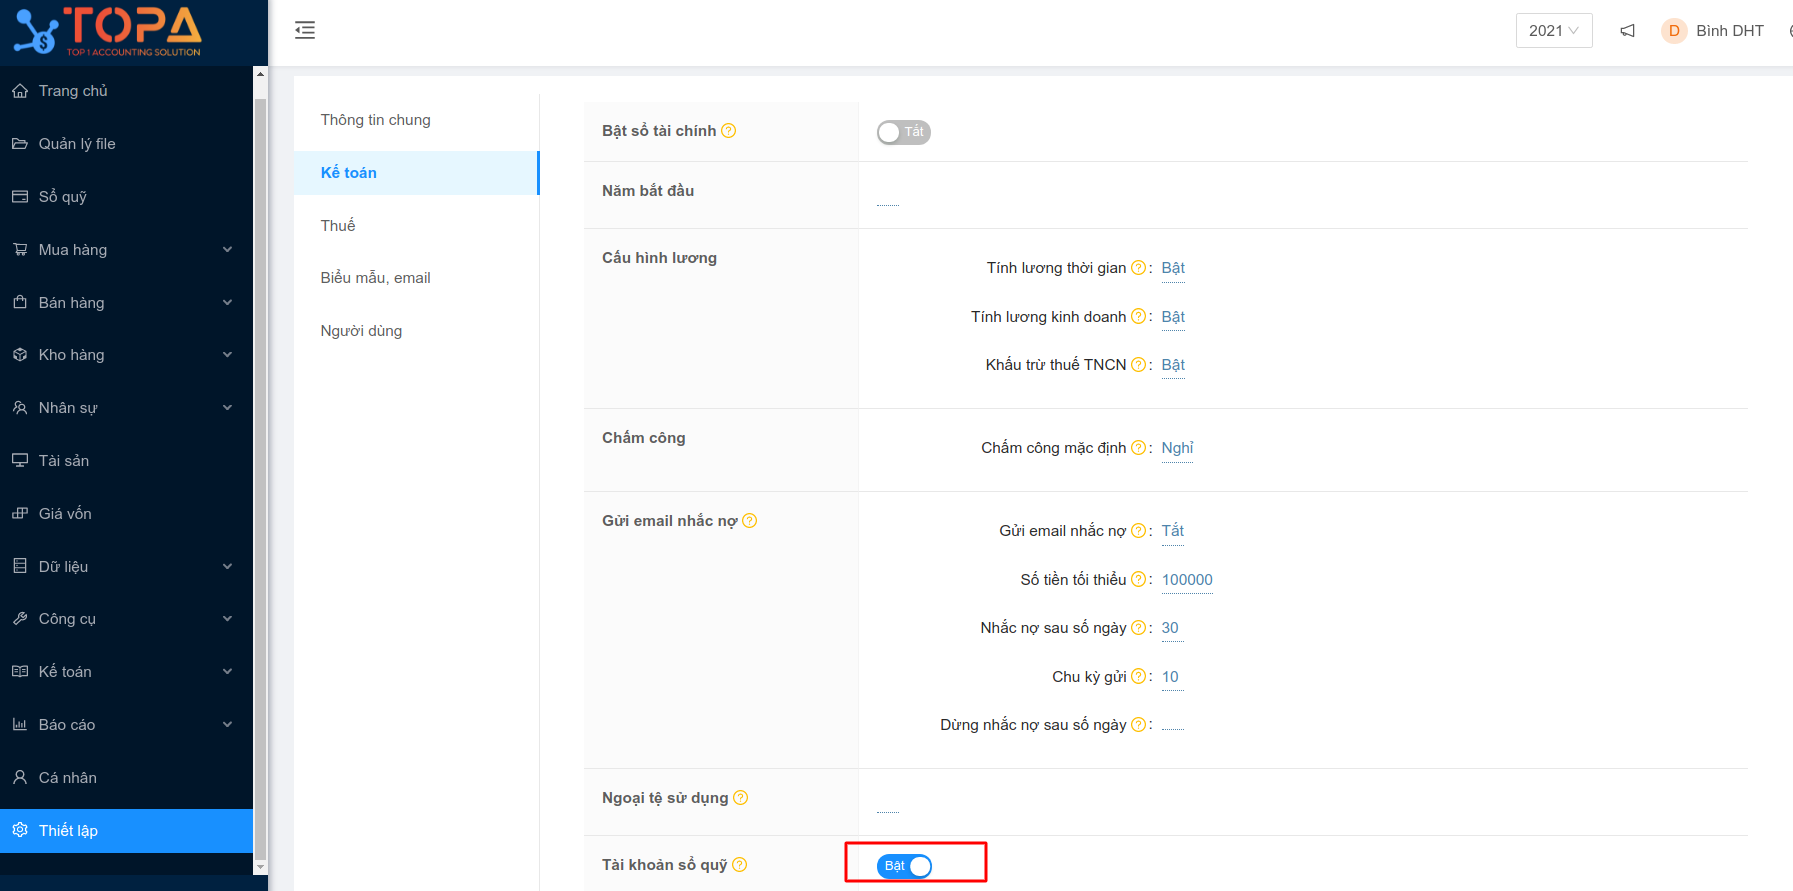The image size is (1793, 891).
Task: Edit Gửi email nhắc nợ value Tắt
Action: pos(1173,531)
